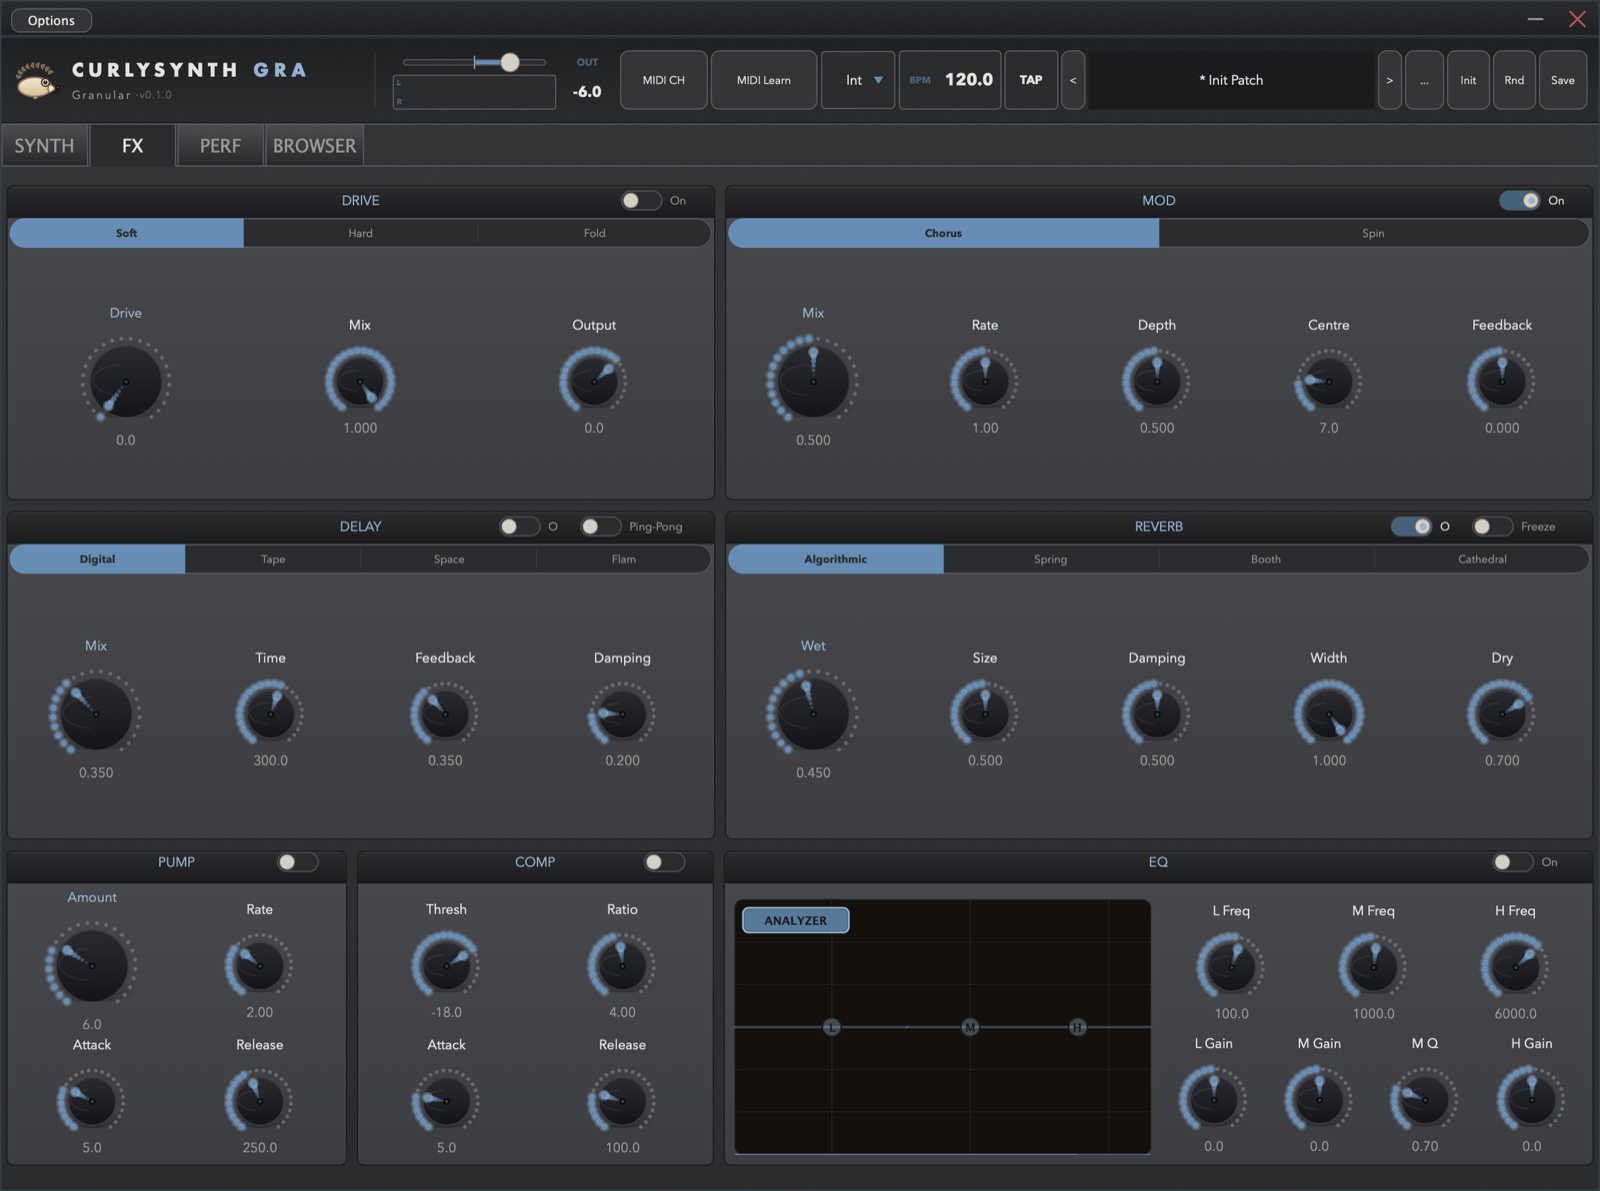Randomize the patch with Rnd
This screenshot has width=1600, height=1191.
point(1514,80)
